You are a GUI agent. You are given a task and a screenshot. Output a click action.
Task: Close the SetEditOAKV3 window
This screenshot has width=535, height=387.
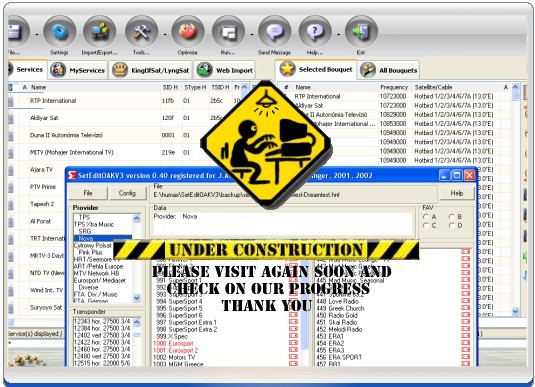pos(469,175)
